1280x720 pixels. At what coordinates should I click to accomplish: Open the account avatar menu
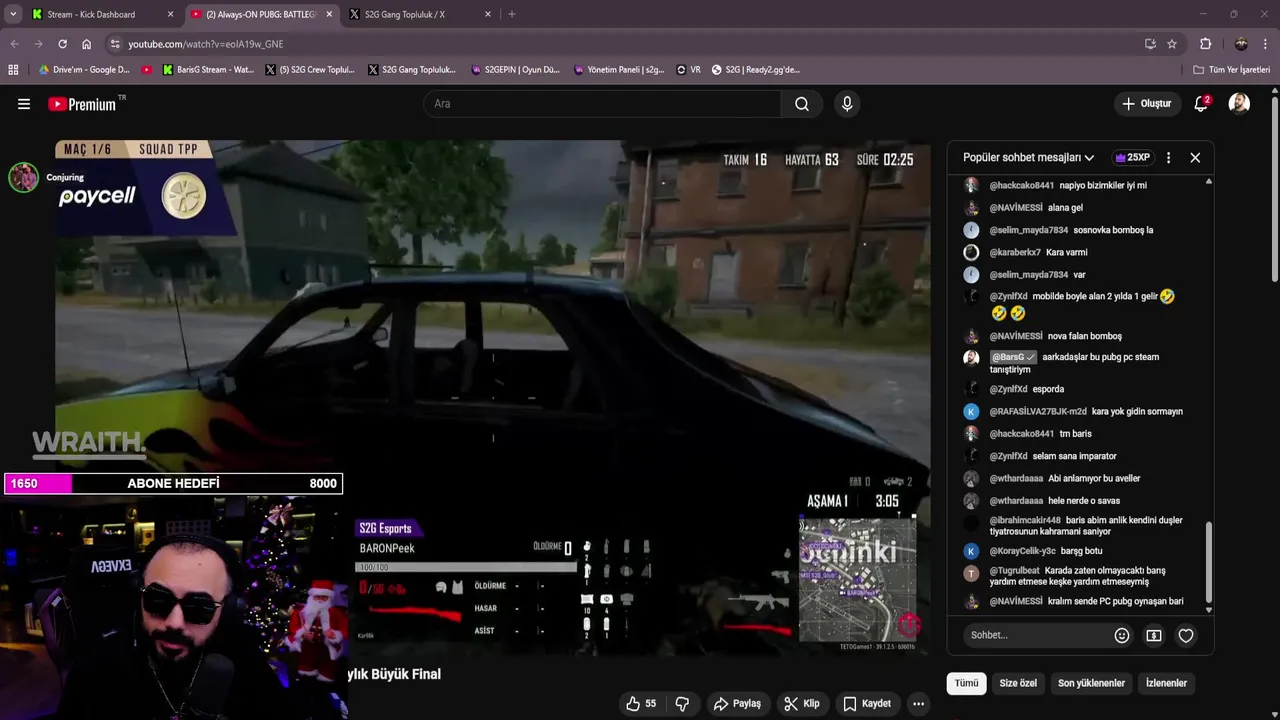[x=1239, y=104]
